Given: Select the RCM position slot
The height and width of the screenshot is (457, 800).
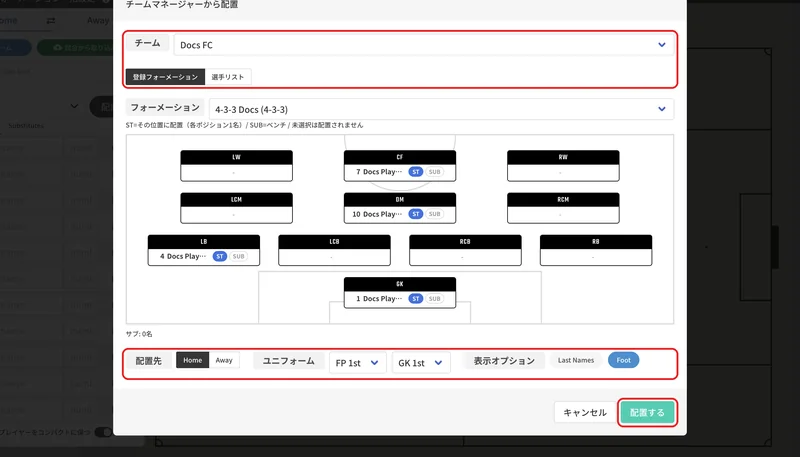Looking at the screenshot, I should click(563, 208).
